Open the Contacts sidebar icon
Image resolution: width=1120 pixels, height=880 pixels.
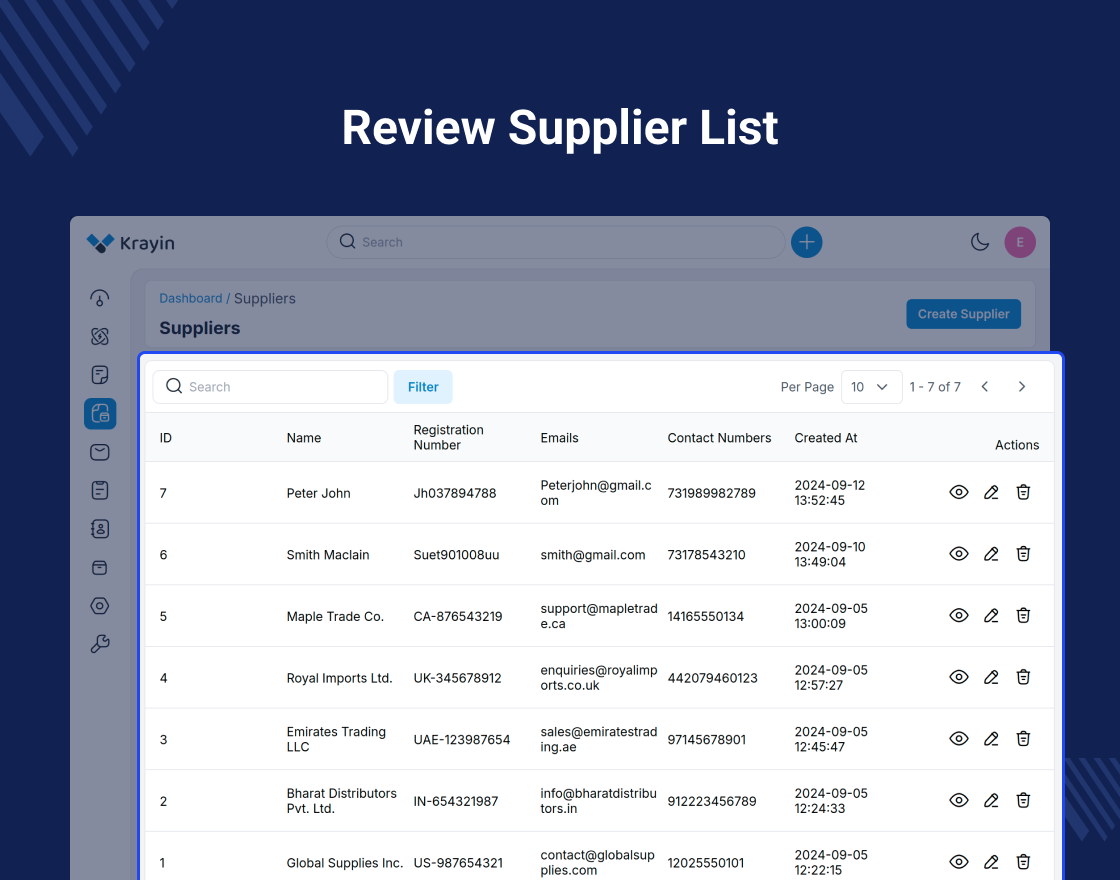[100, 529]
